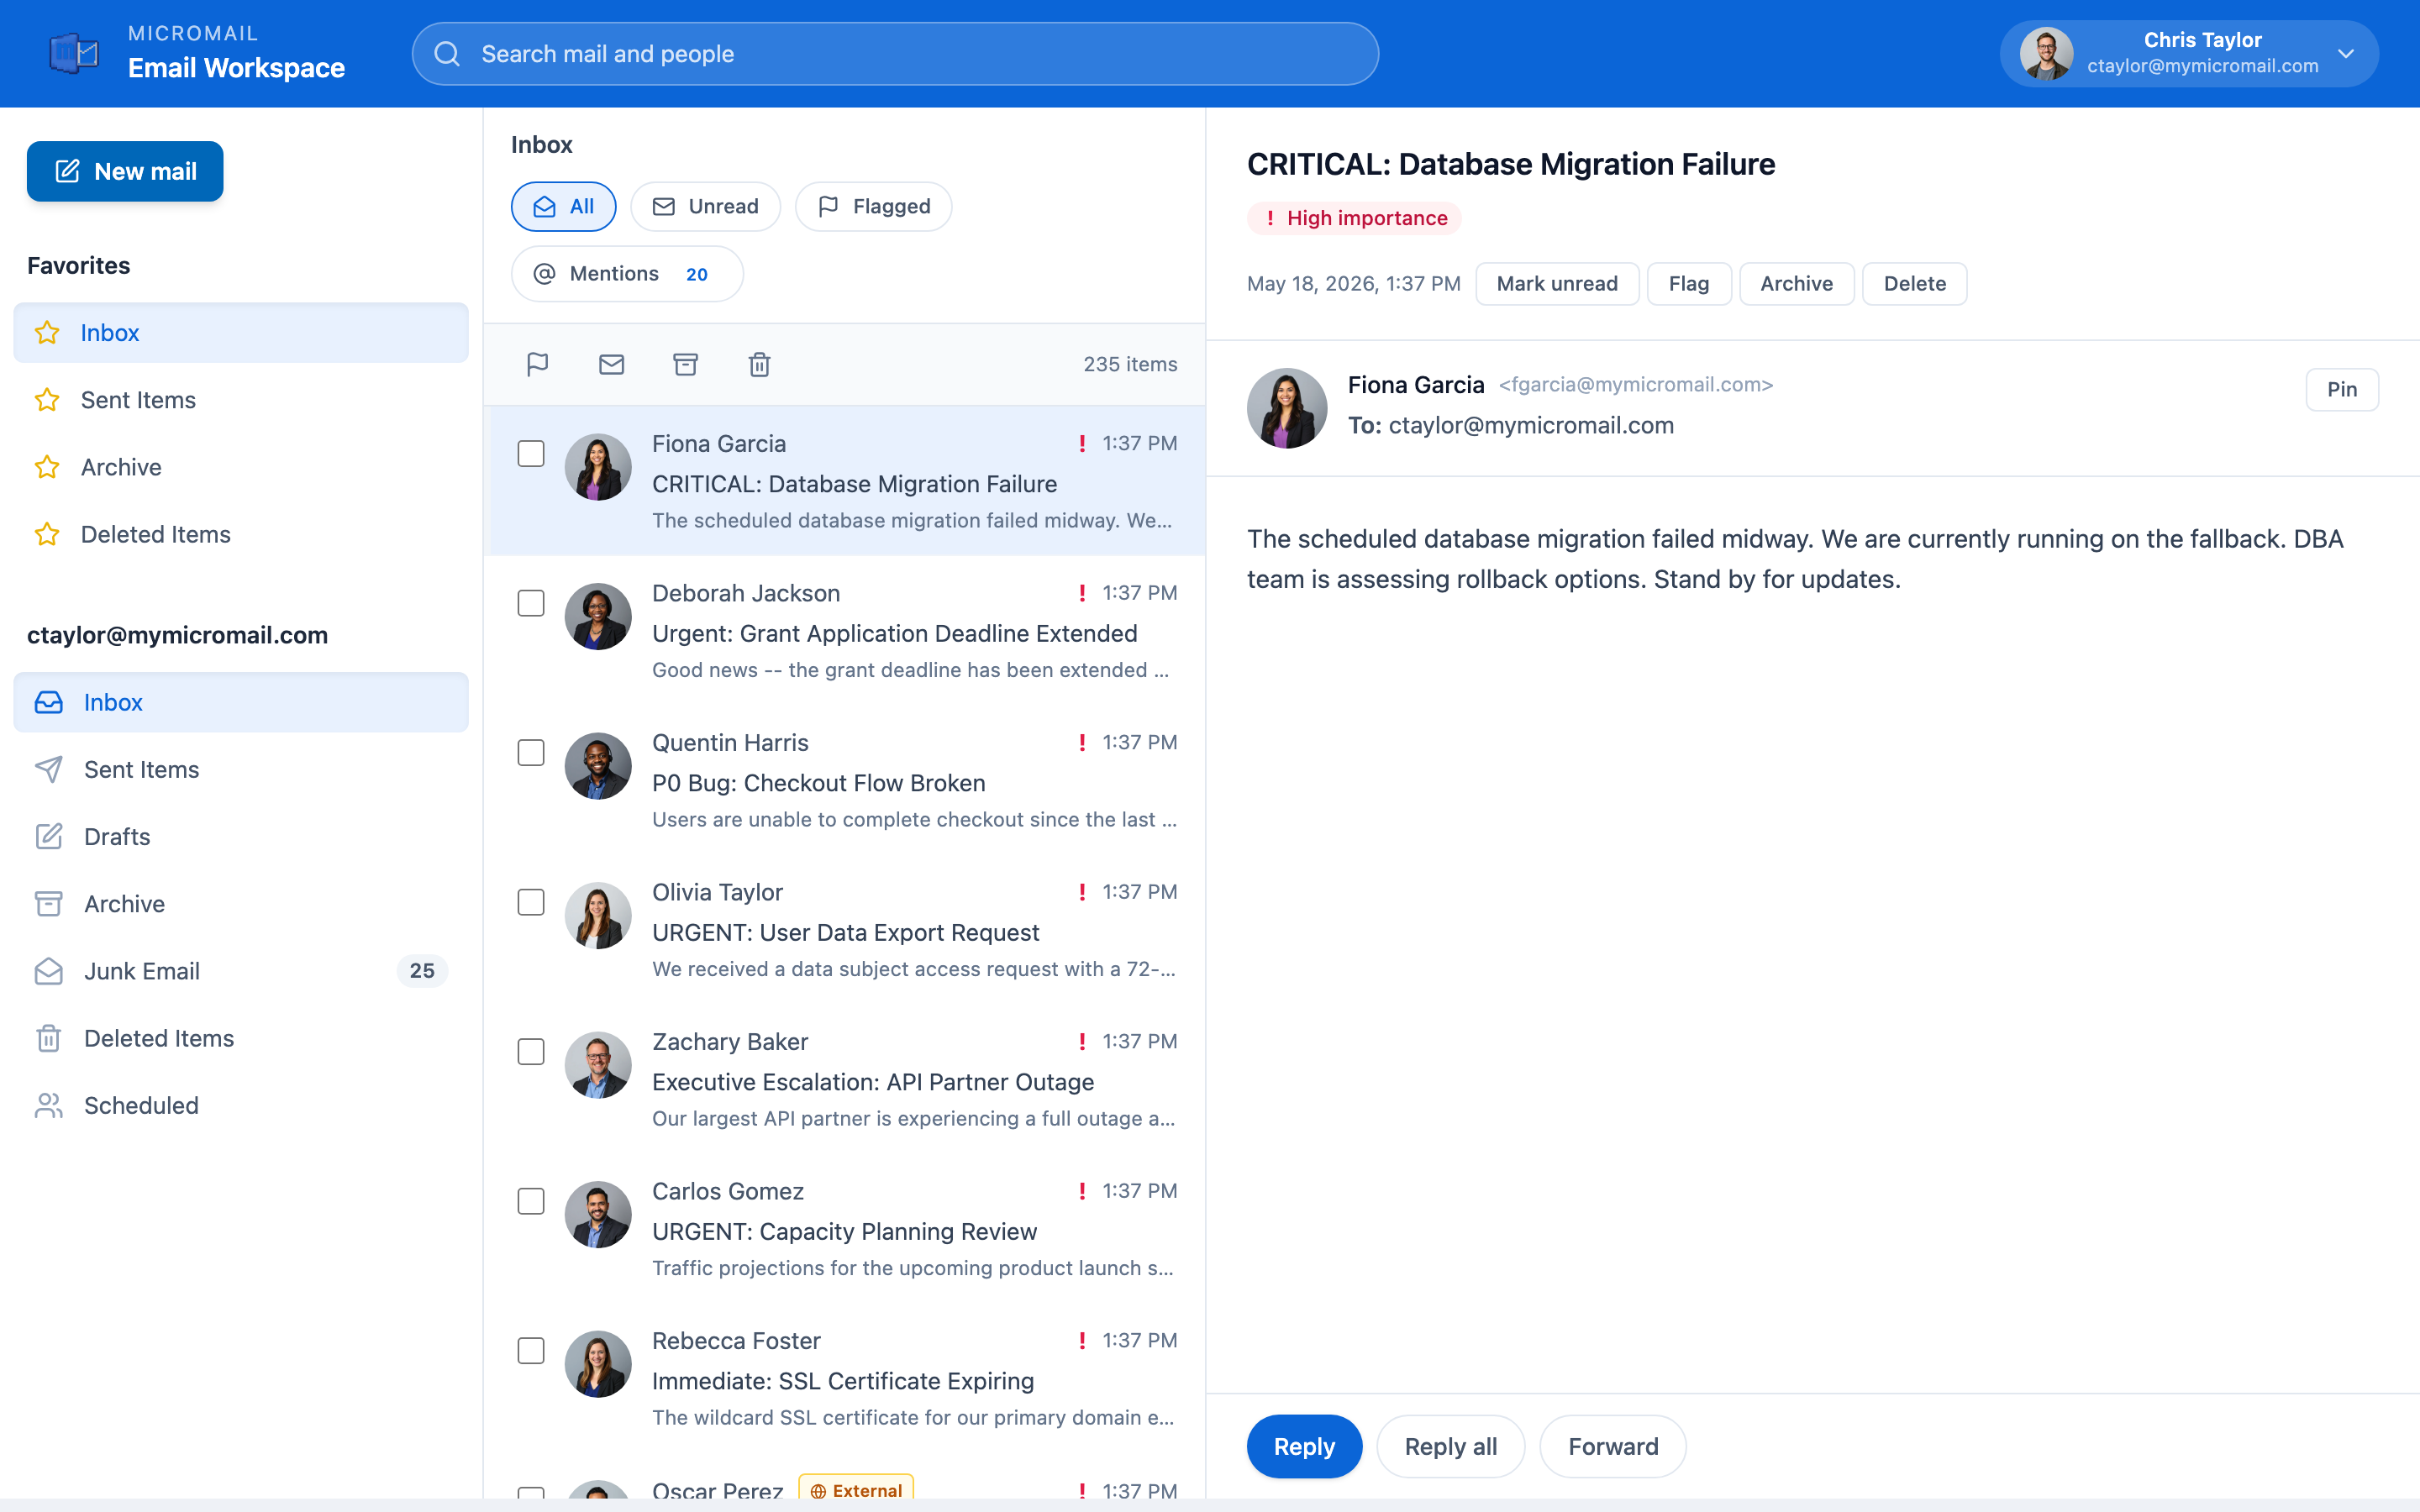
Task: Check the Fiona Garcia message checkbox
Action: (x=531, y=454)
